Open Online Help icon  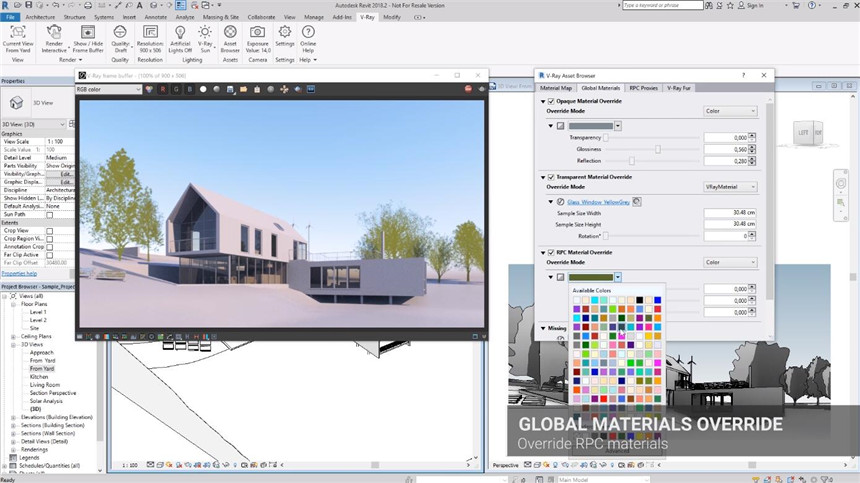[x=307, y=32]
